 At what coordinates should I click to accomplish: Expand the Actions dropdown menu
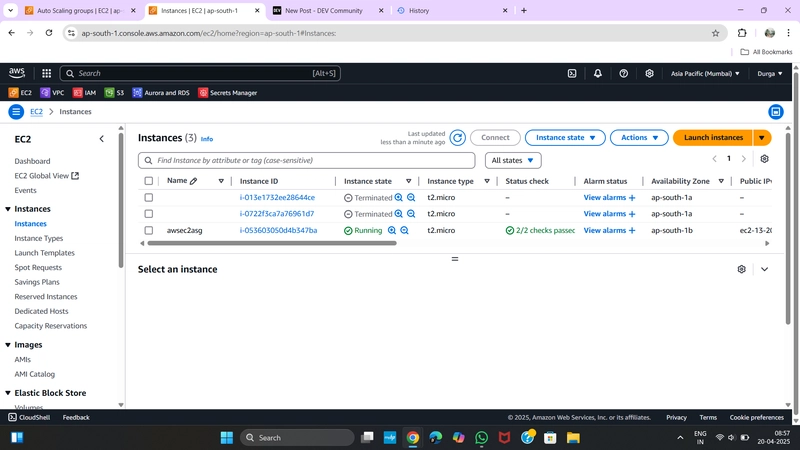(x=639, y=138)
